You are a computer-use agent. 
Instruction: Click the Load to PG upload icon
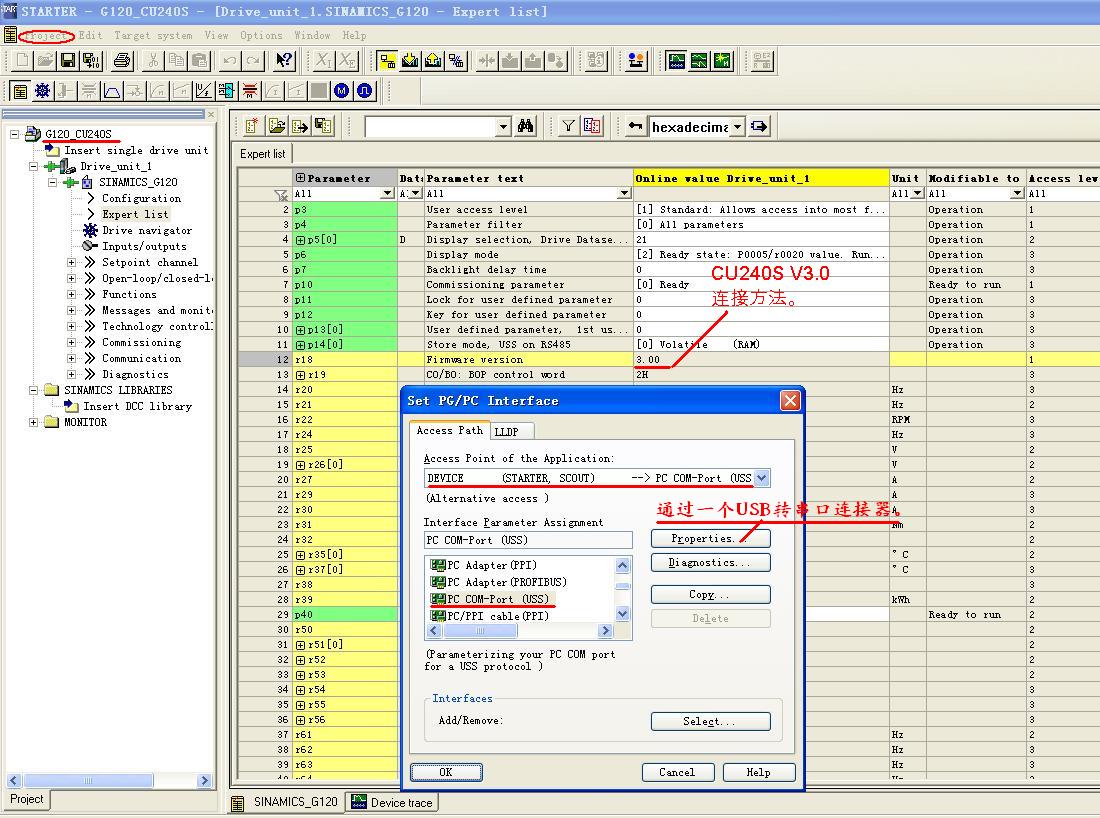click(x=433, y=61)
